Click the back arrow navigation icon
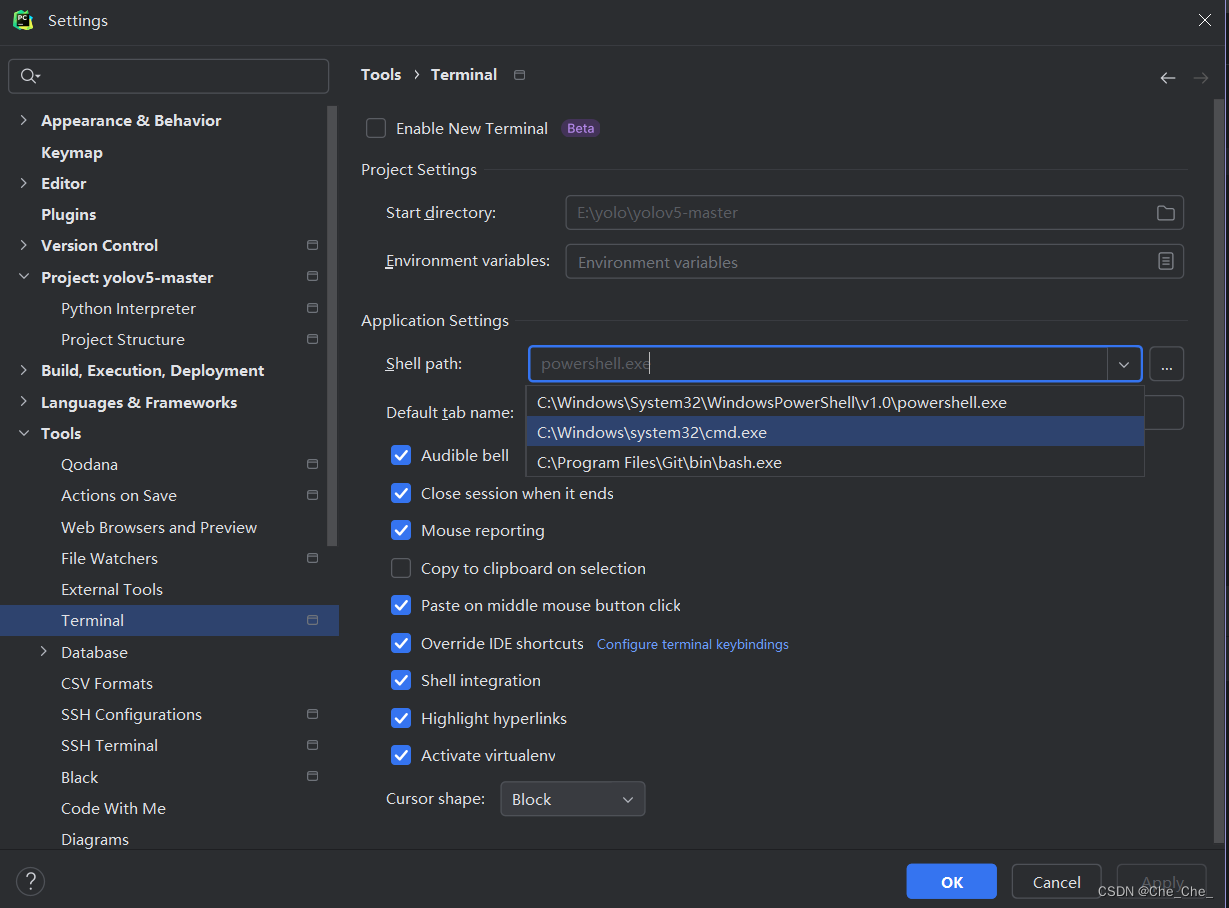 tap(1167, 78)
